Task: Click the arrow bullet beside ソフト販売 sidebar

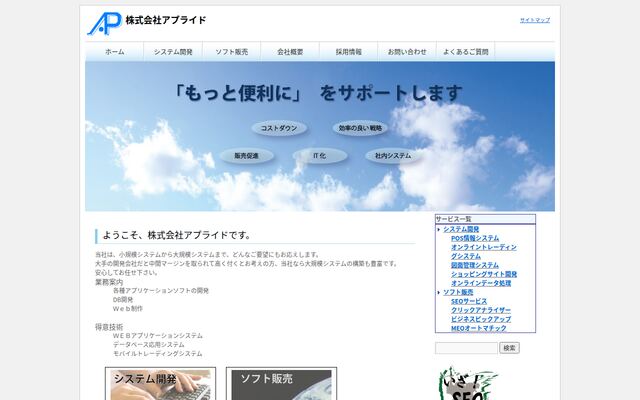Action: point(439,293)
